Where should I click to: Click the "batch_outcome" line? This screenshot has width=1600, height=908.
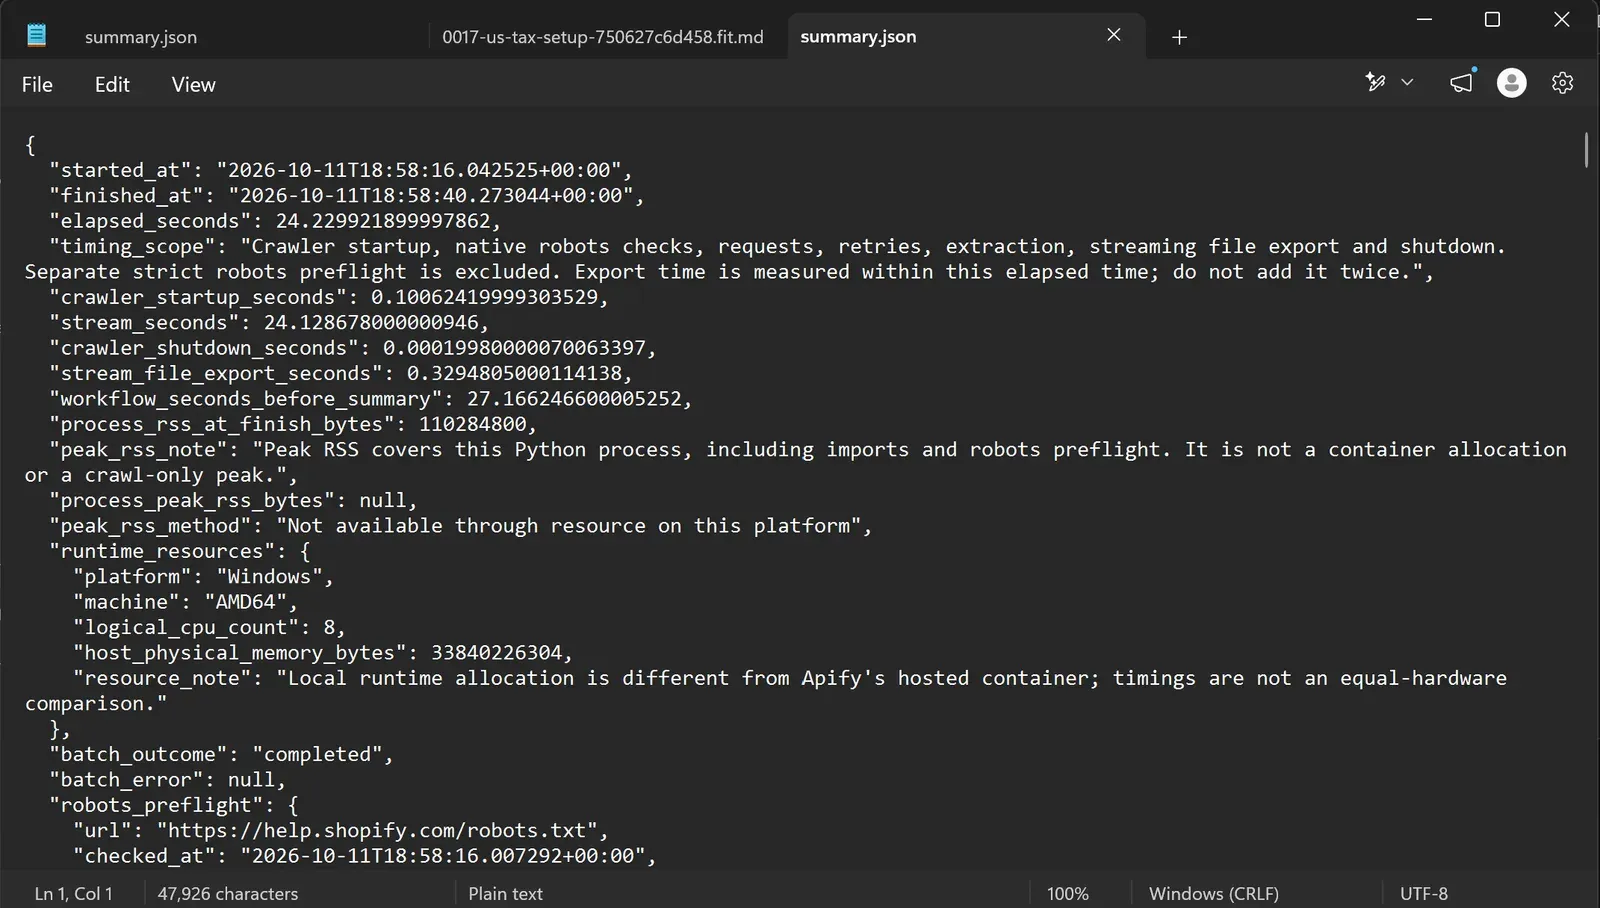[x=221, y=755]
